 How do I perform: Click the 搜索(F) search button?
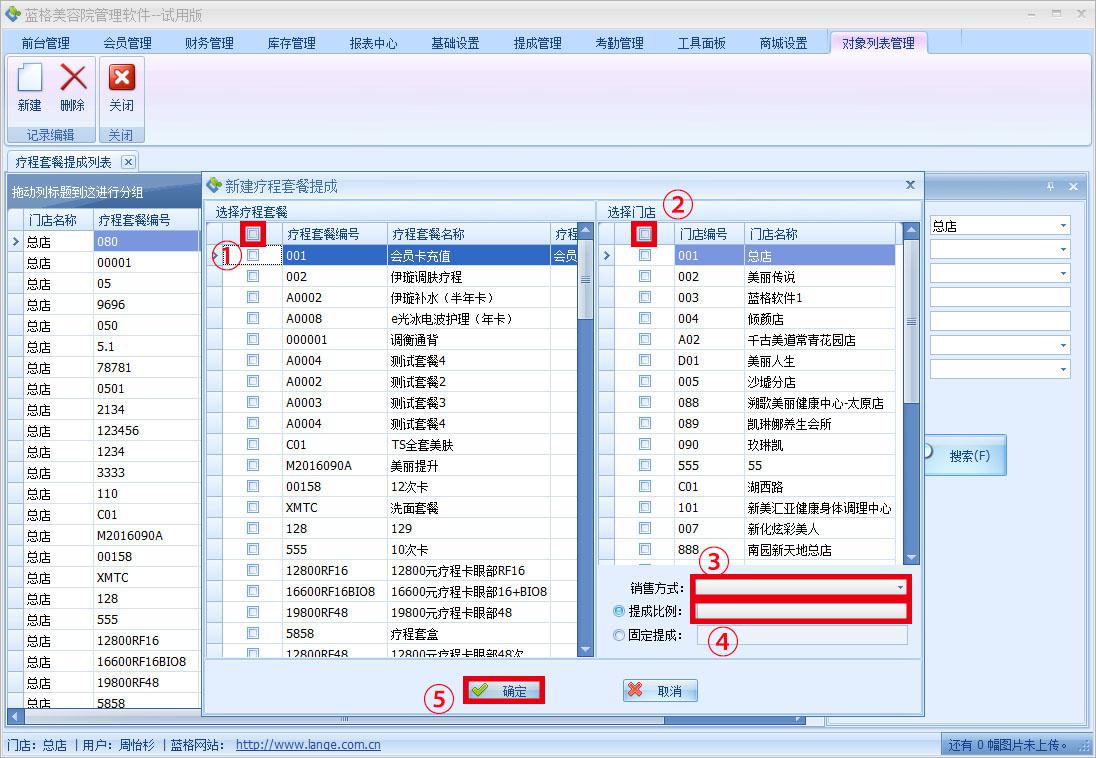coord(966,455)
